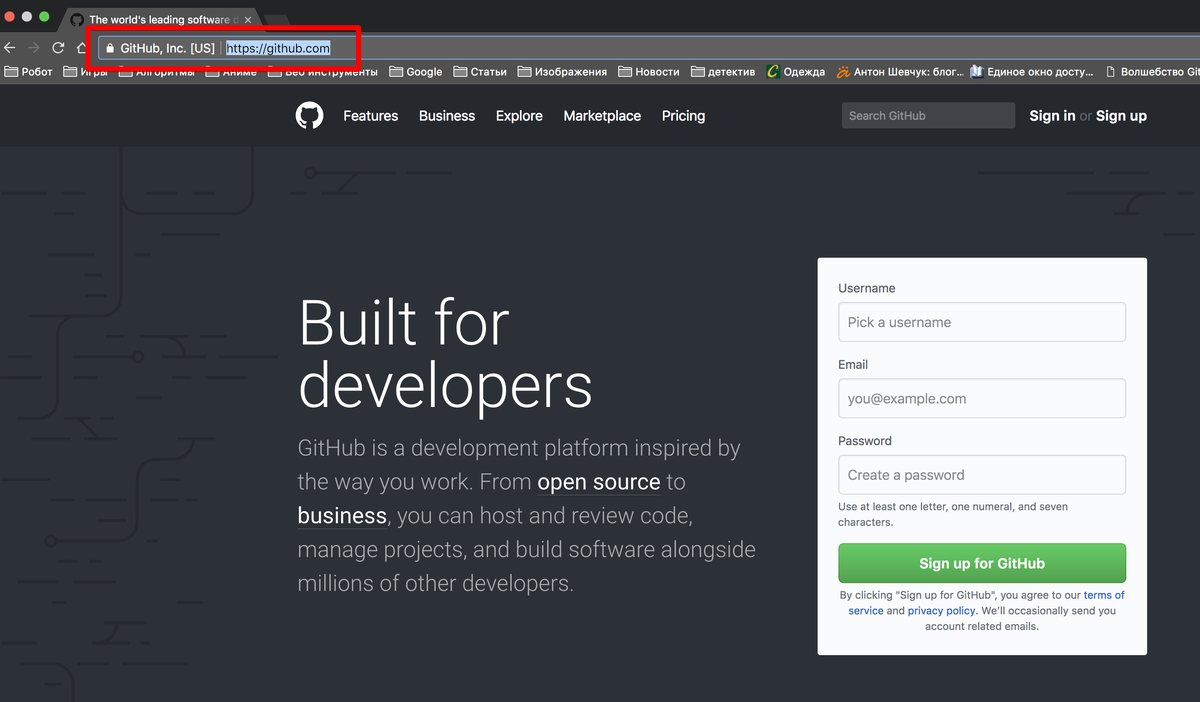Open the Marketplace nav item
This screenshot has height=702, width=1200.
pyautogui.click(x=602, y=116)
